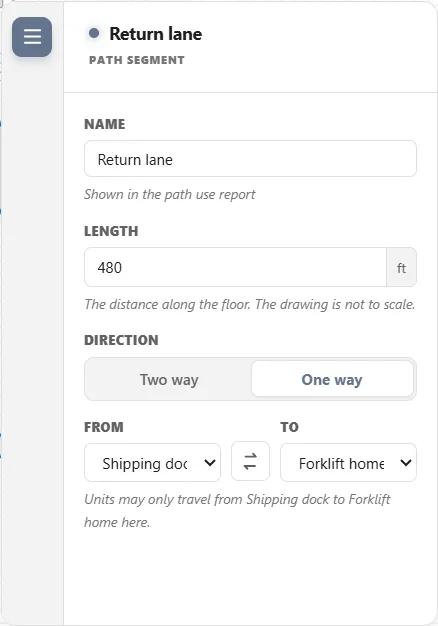438x626 pixels.
Task: Click the LENGTH field label
Action: (111, 231)
